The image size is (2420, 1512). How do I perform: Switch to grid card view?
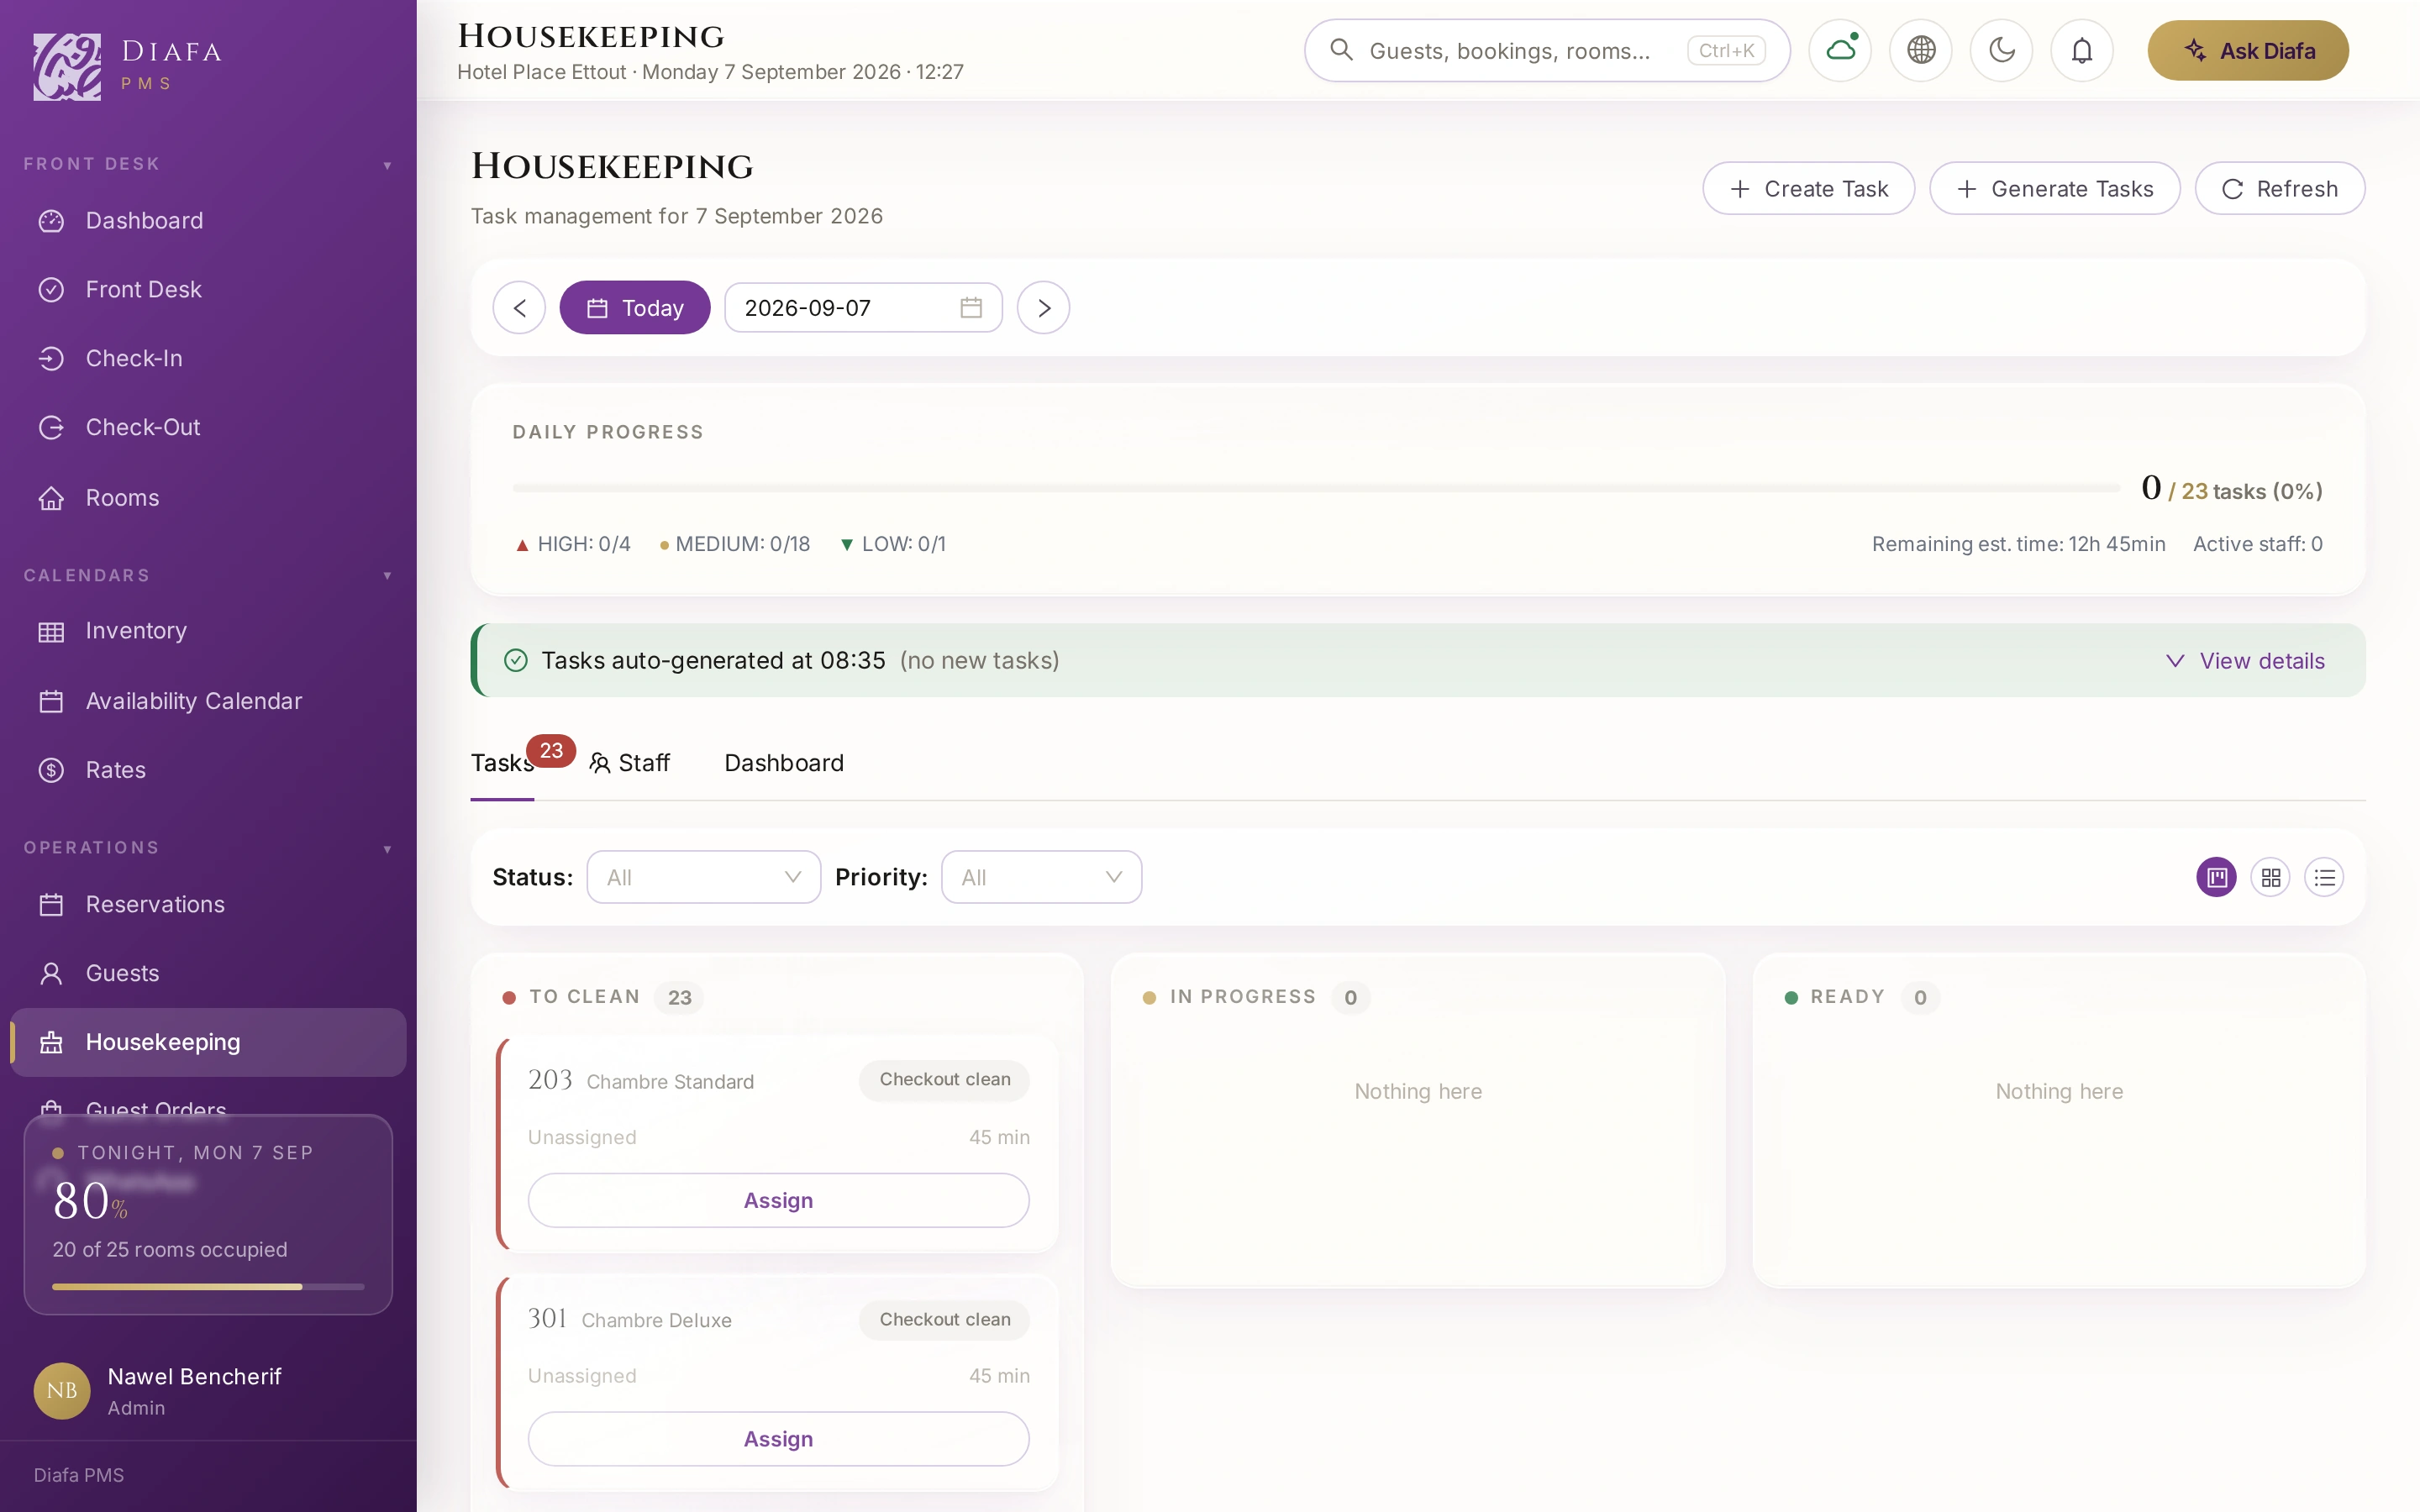click(x=2270, y=877)
